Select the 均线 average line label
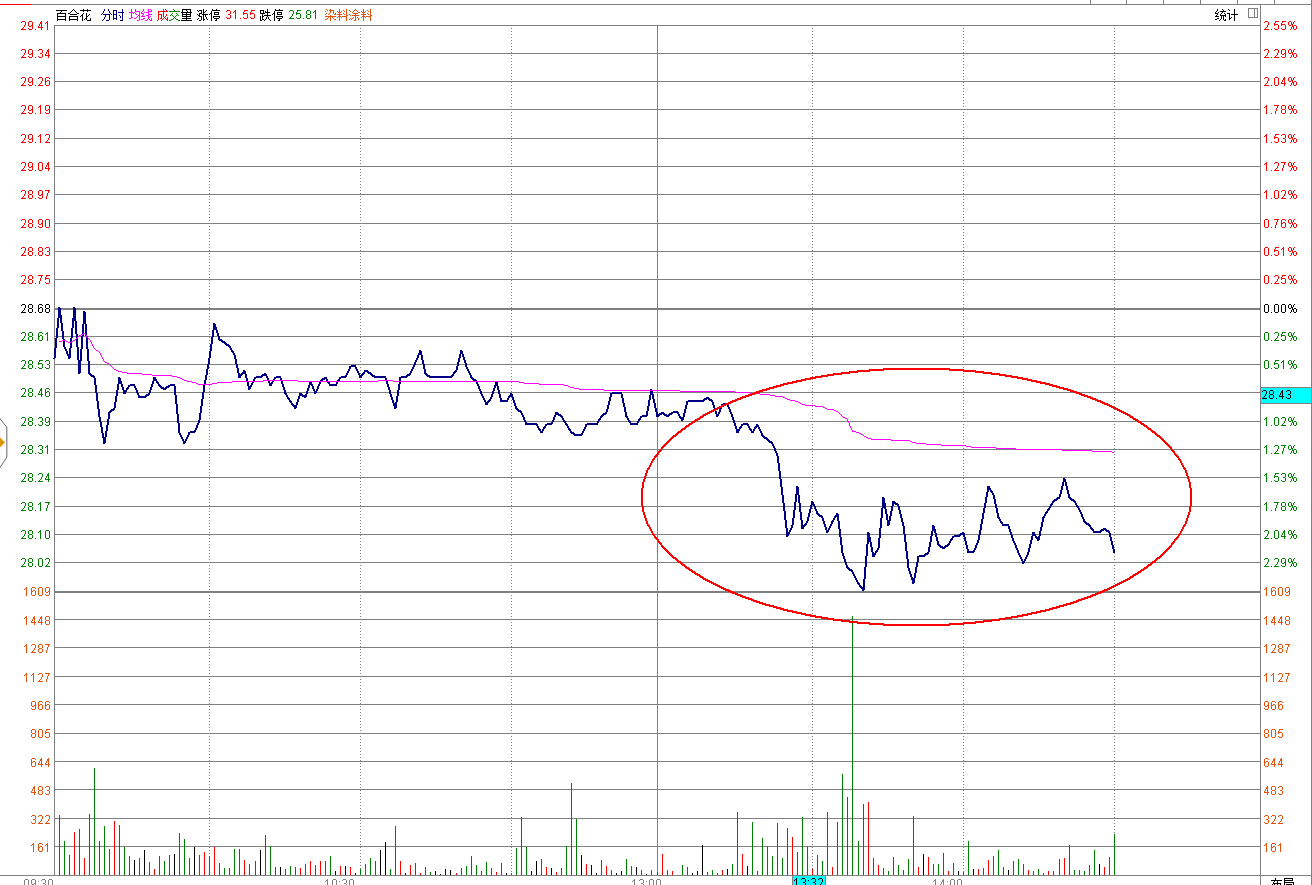The image size is (1312, 885). 140,15
